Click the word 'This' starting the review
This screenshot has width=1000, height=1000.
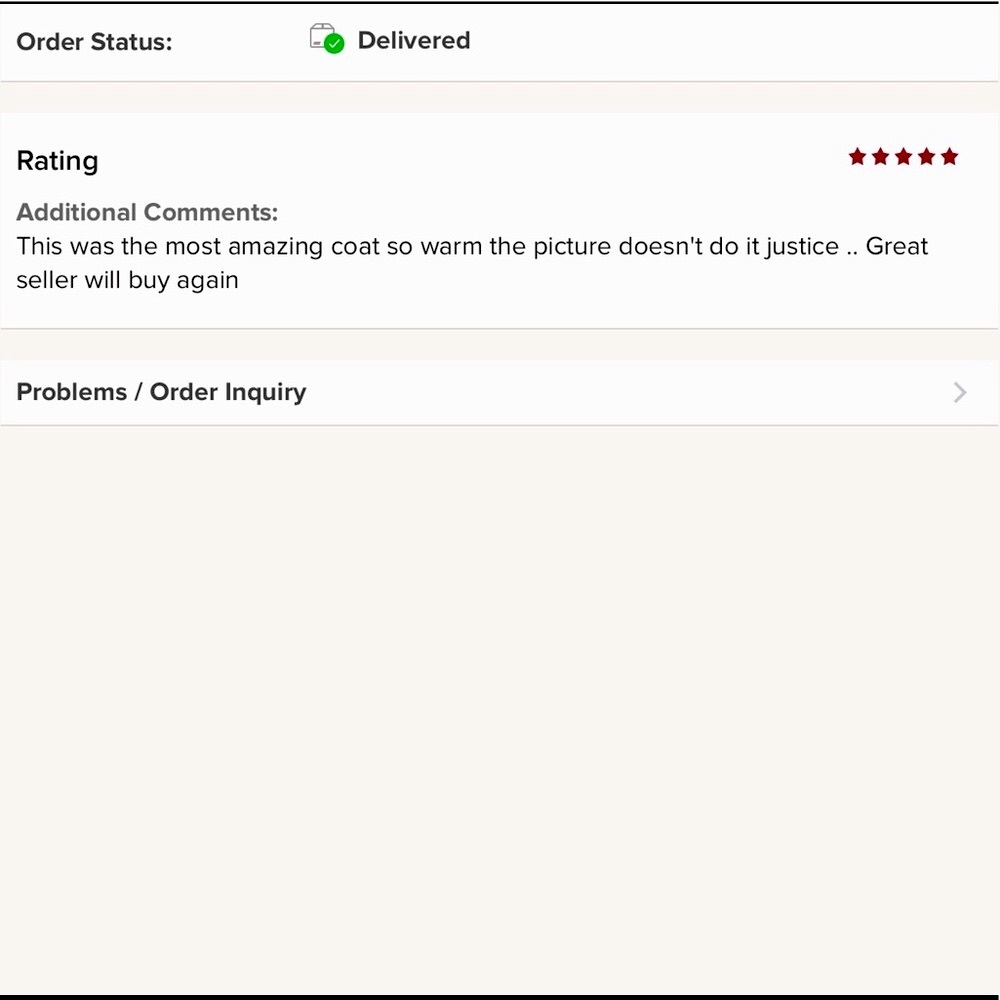click(x=39, y=246)
